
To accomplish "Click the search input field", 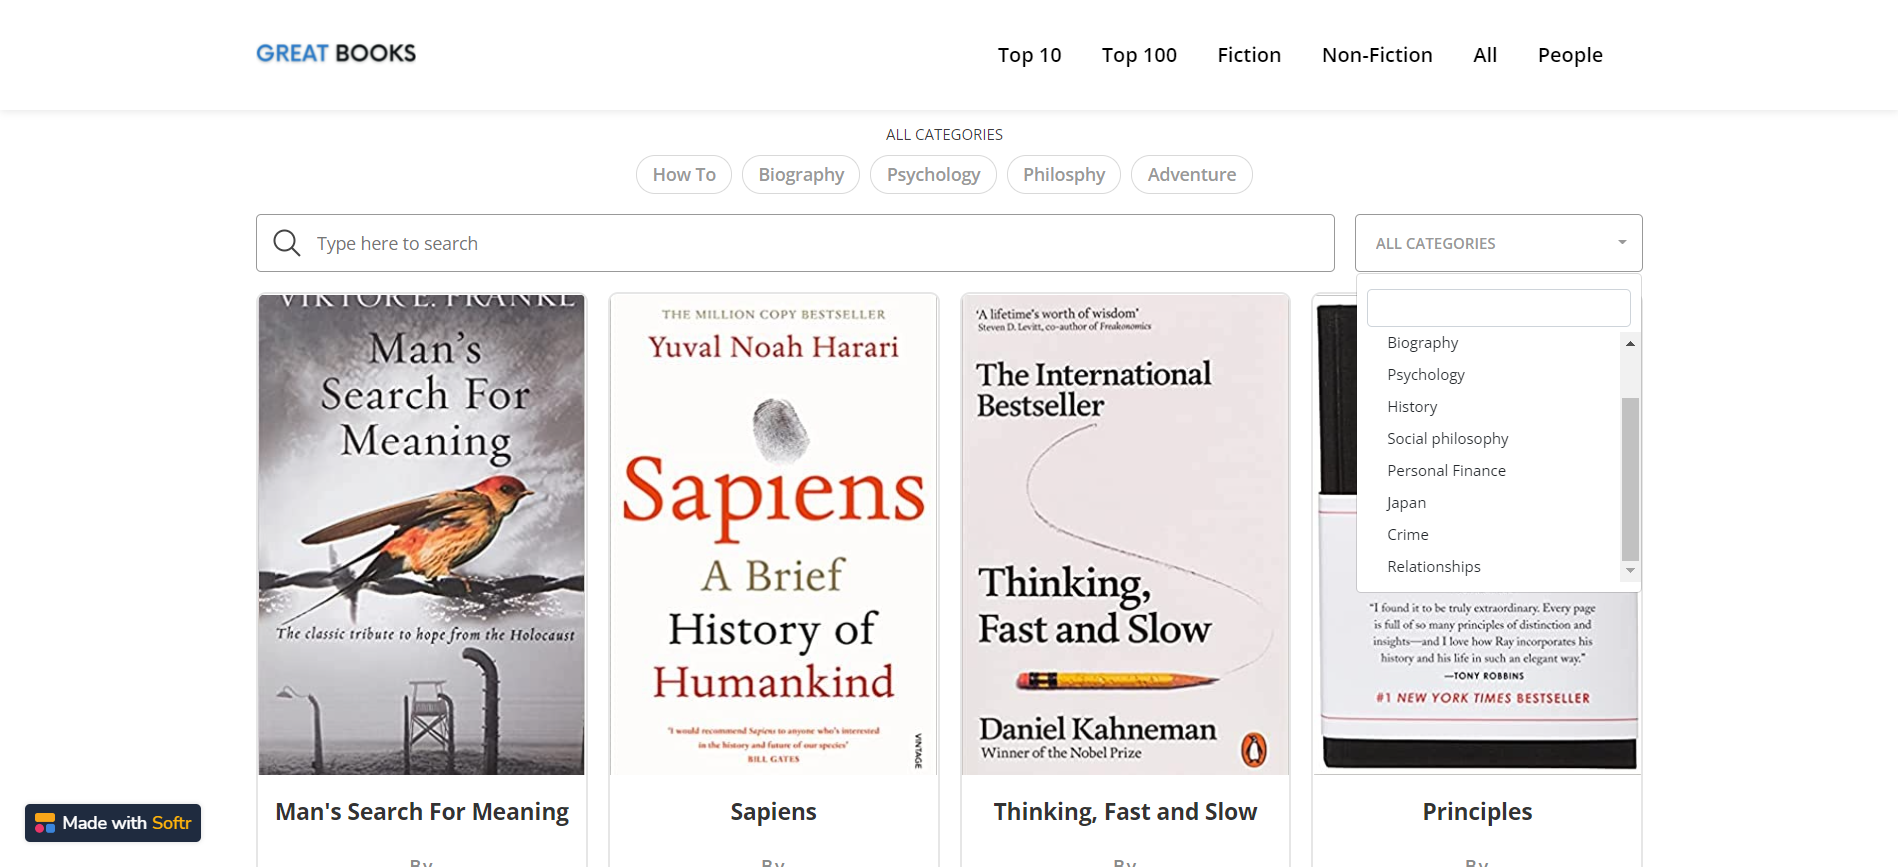I will pos(700,243).
